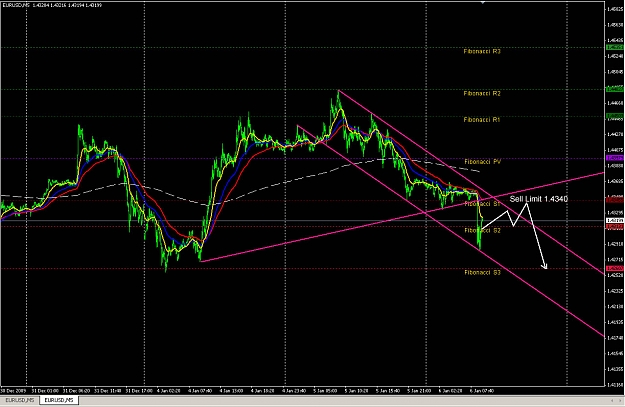Click the 4 Jan 18:20 time label

point(263,391)
